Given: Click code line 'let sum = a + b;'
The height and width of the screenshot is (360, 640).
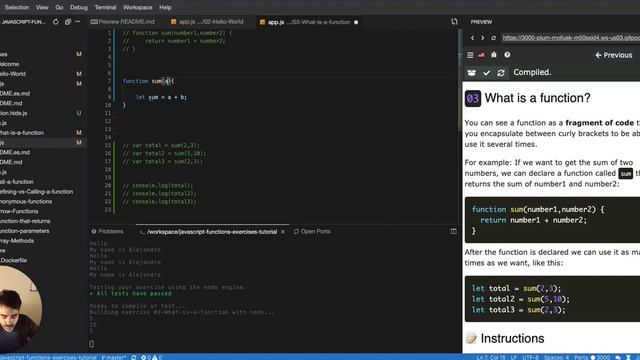Looking at the screenshot, I should pos(161,97).
